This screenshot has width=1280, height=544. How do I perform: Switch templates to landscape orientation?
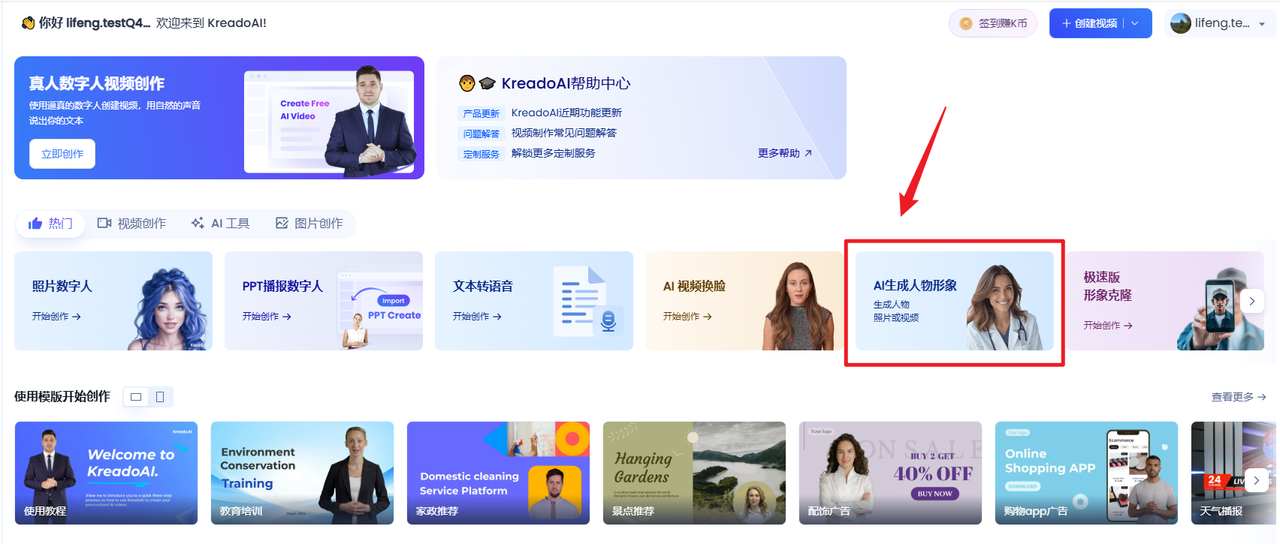point(136,397)
